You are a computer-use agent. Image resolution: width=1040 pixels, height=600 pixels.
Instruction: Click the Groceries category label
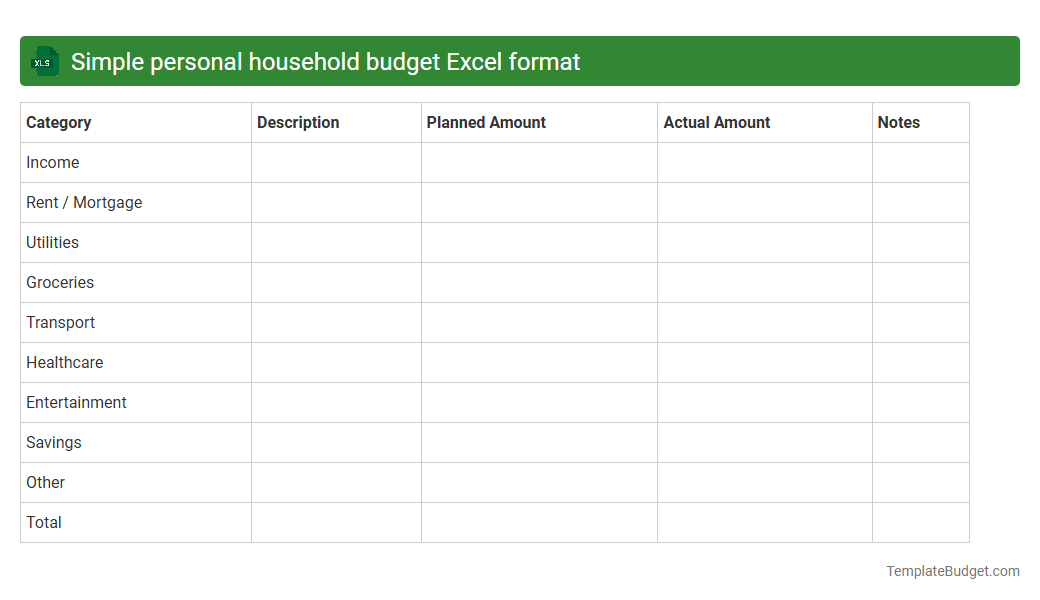[x=60, y=282]
